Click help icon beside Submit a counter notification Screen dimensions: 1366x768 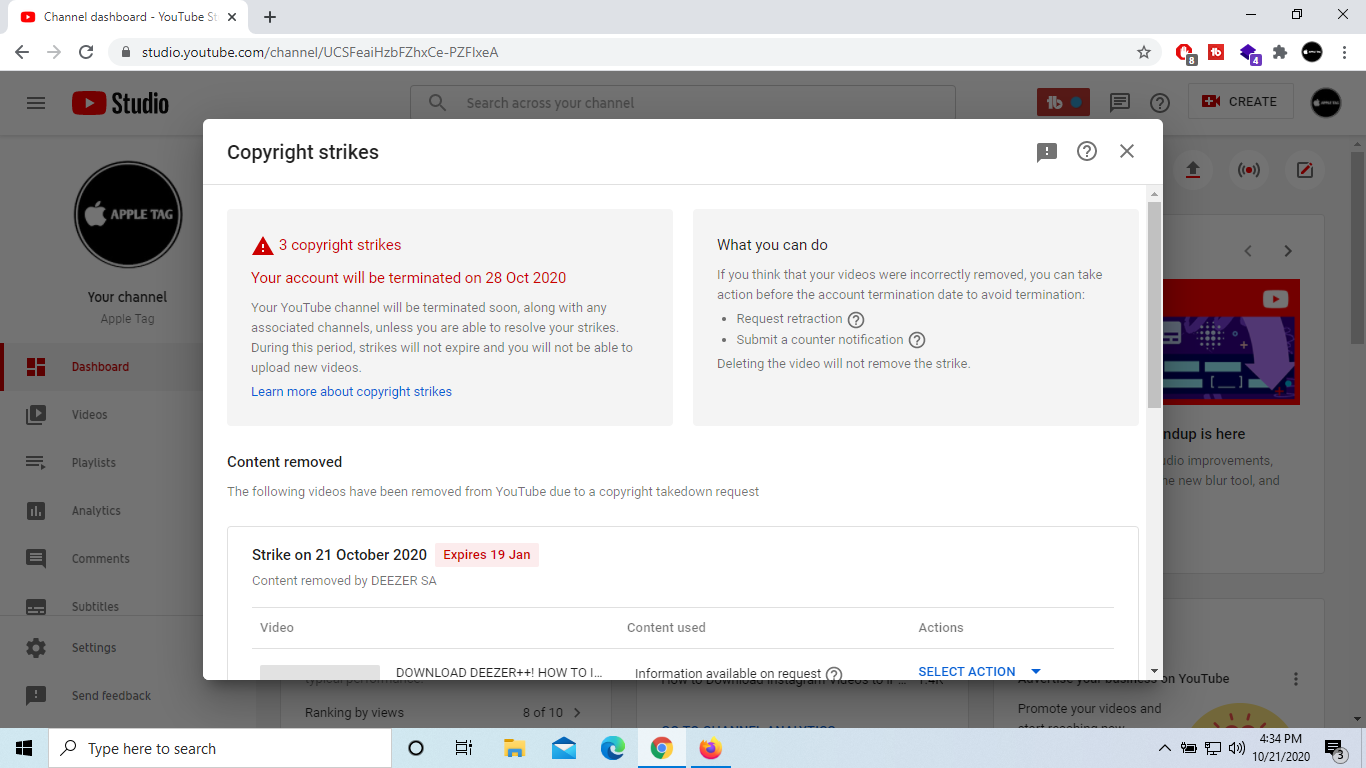(917, 340)
